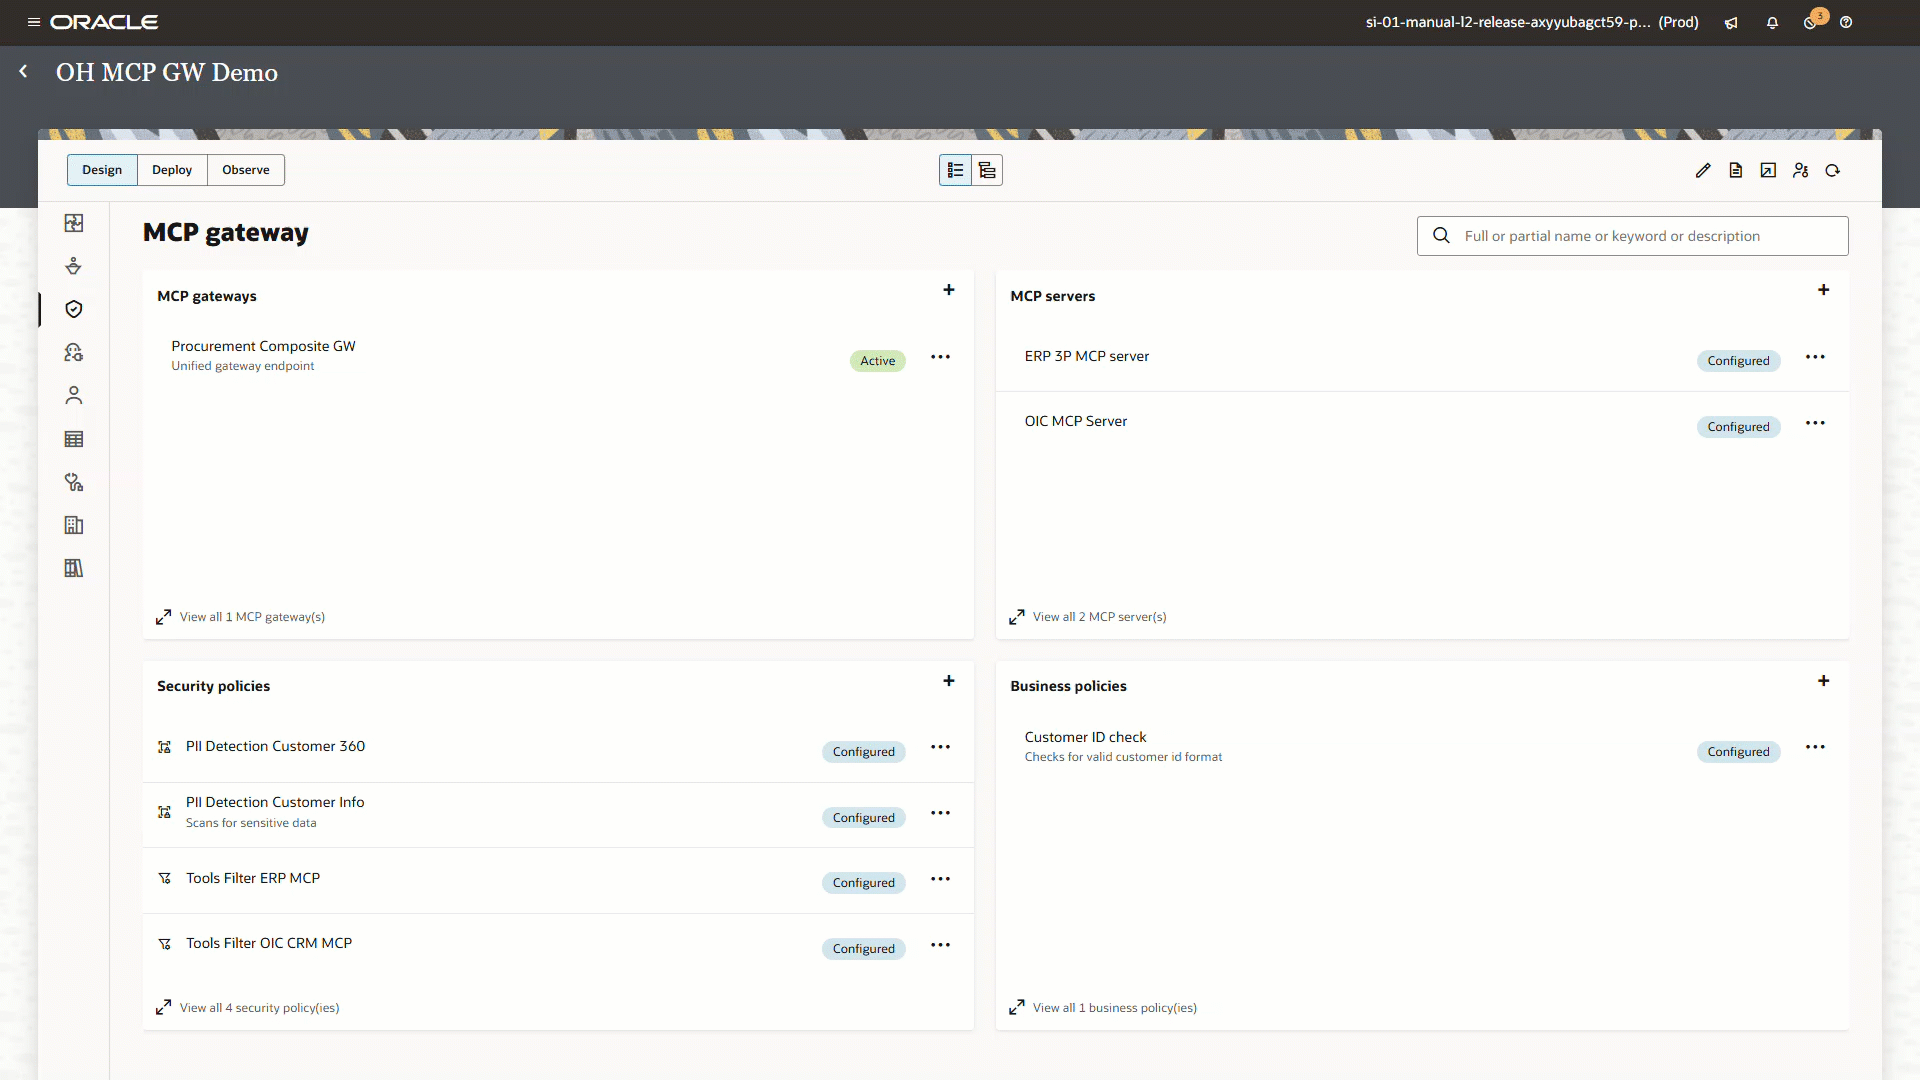Add a new MCP gateway

(x=949, y=290)
